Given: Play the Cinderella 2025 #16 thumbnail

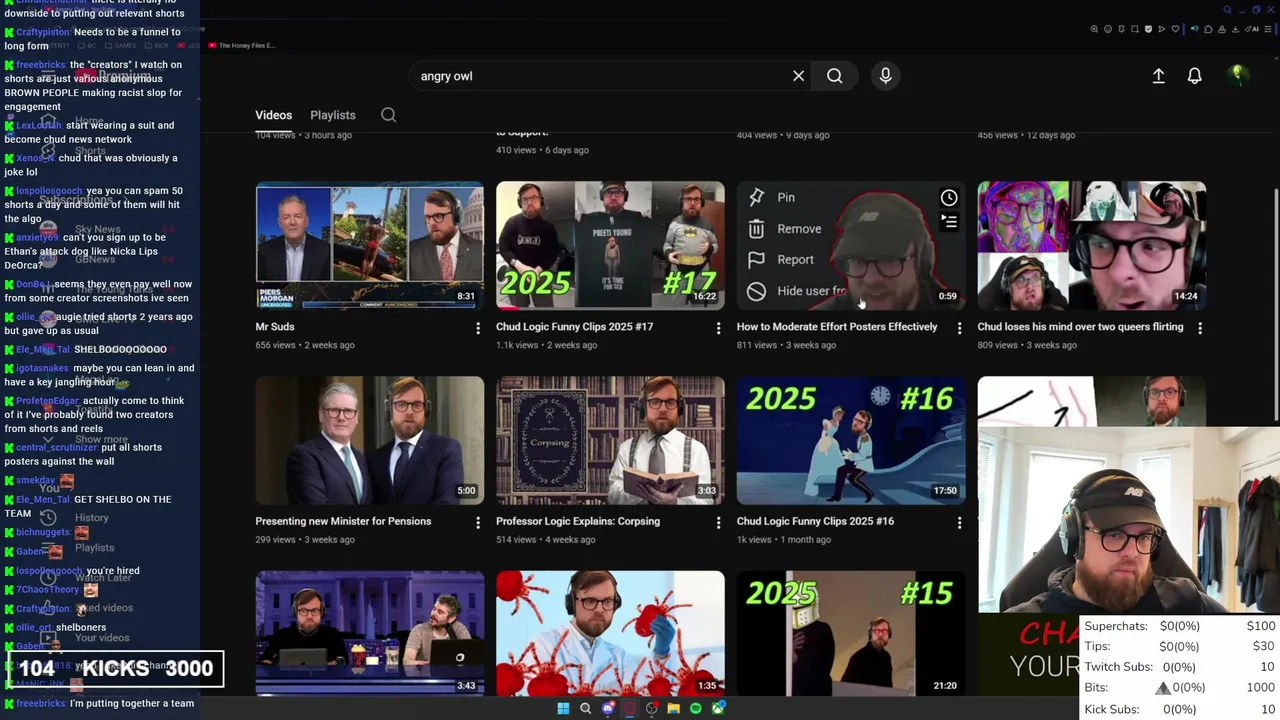Looking at the screenshot, I should (851, 440).
